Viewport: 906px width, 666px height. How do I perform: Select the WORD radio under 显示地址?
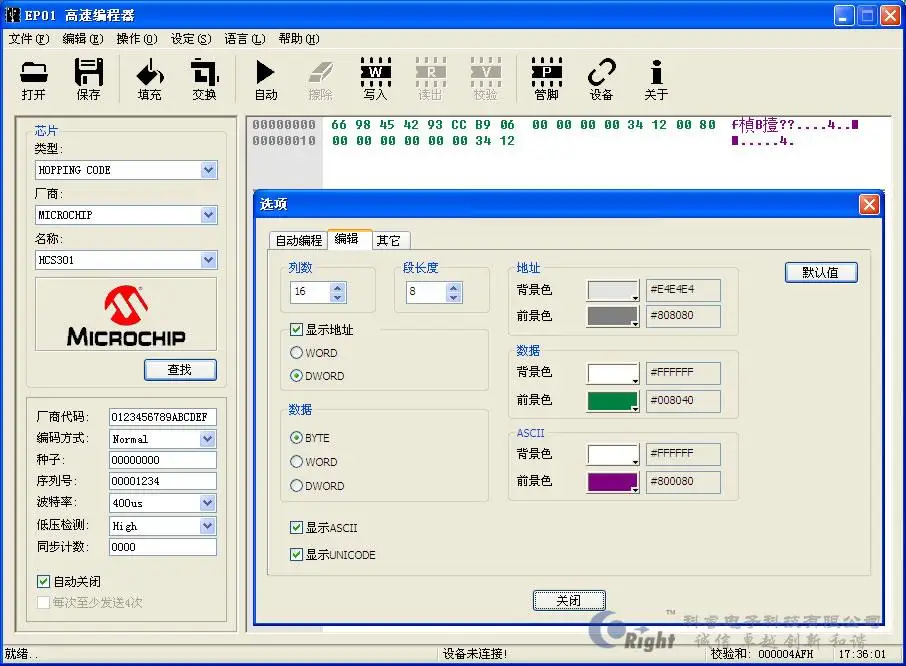[x=296, y=352]
